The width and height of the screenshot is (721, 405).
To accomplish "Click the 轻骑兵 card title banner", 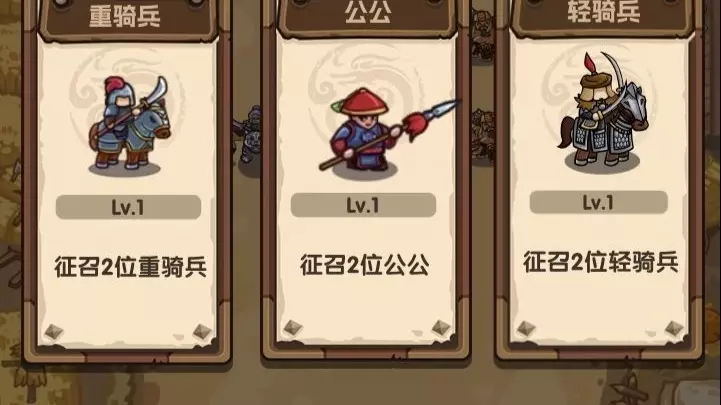I will (x=603, y=13).
